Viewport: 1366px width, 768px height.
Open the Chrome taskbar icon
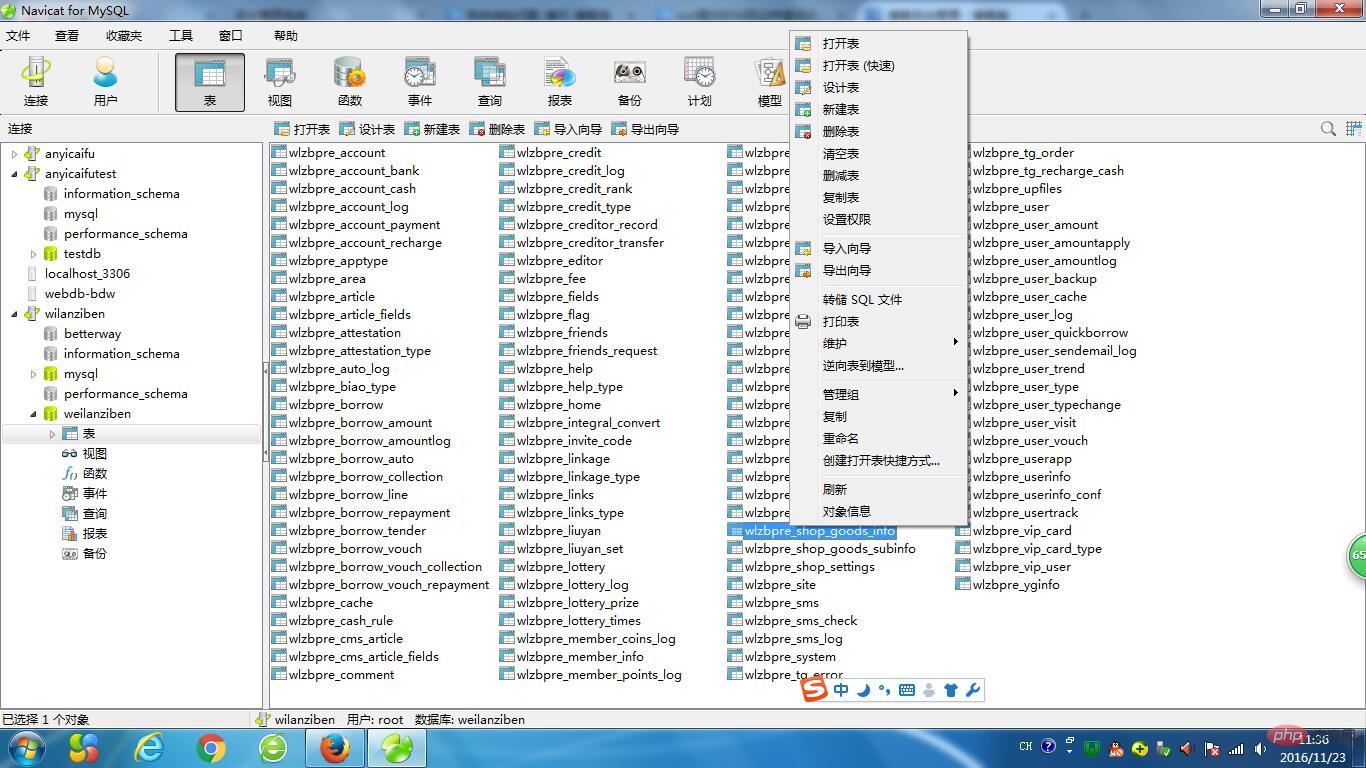pyautogui.click(x=211, y=748)
